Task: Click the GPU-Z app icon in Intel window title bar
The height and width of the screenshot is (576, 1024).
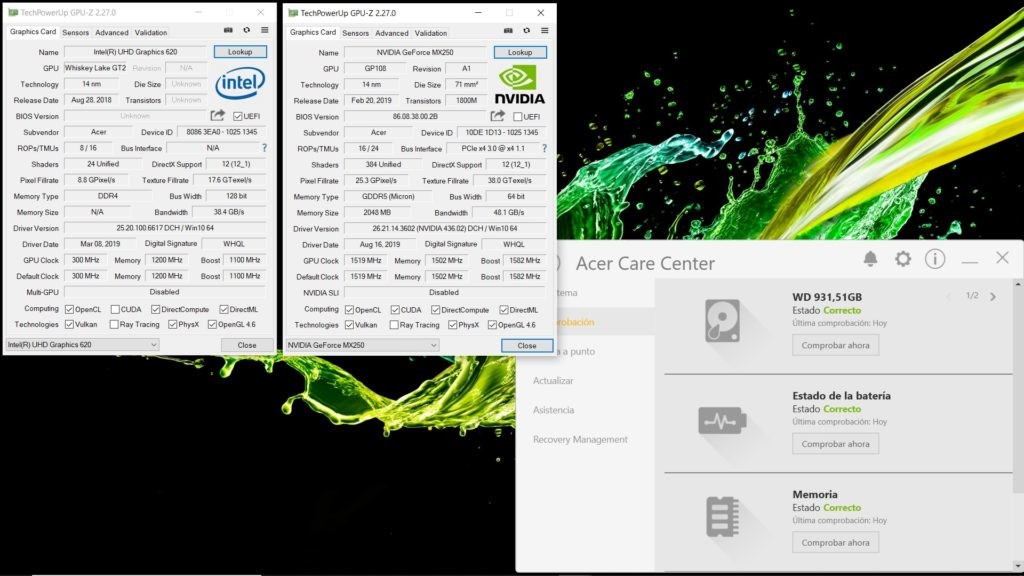Action: click(x=12, y=12)
